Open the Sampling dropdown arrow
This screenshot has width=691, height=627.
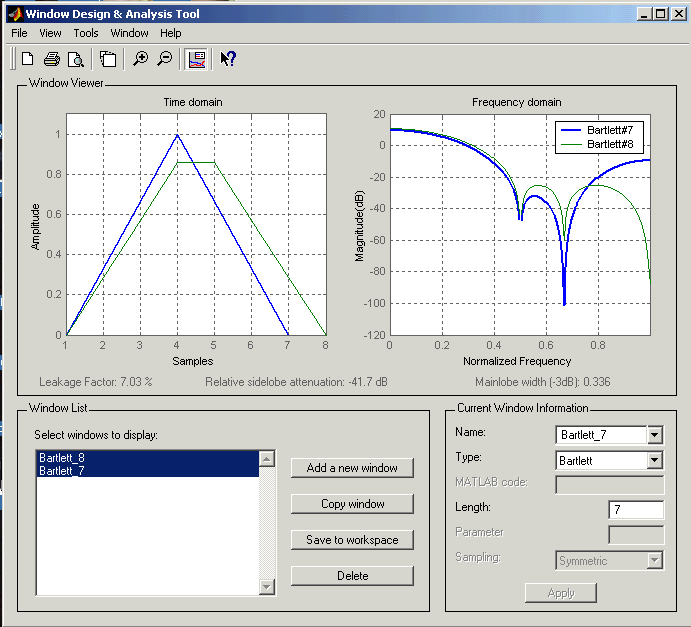pyautogui.click(x=655, y=561)
